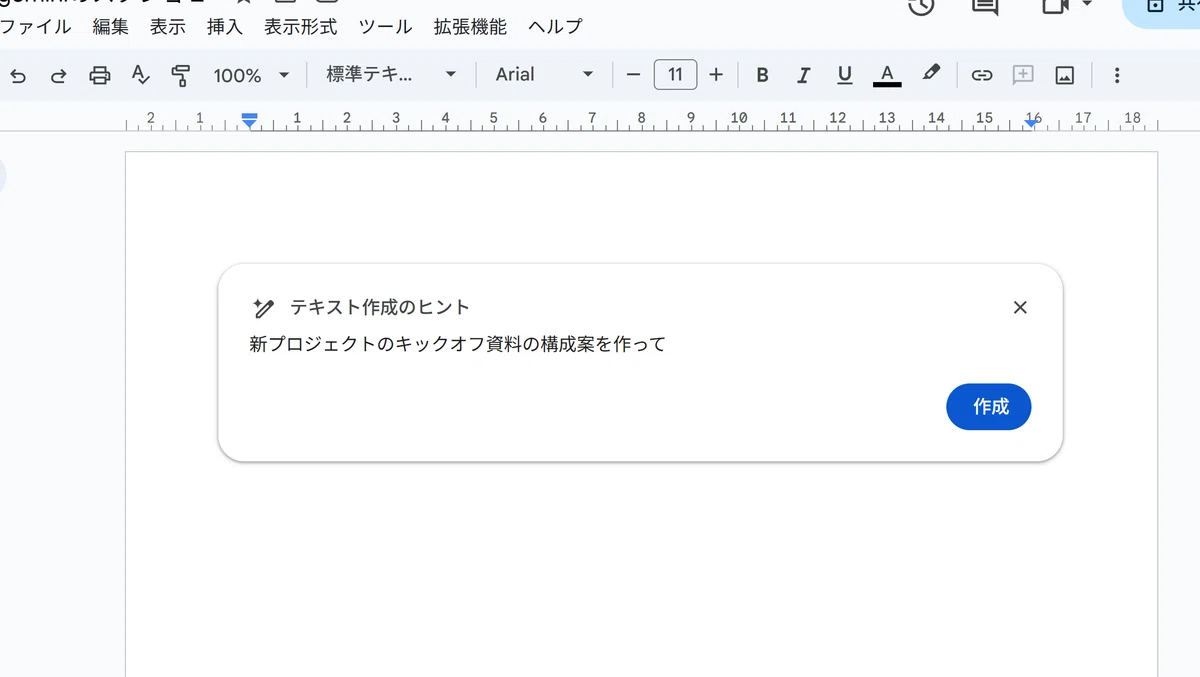This screenshot has height=677, width=1200.
Task: Open the text color picker
Action: [x=887, y=75]
